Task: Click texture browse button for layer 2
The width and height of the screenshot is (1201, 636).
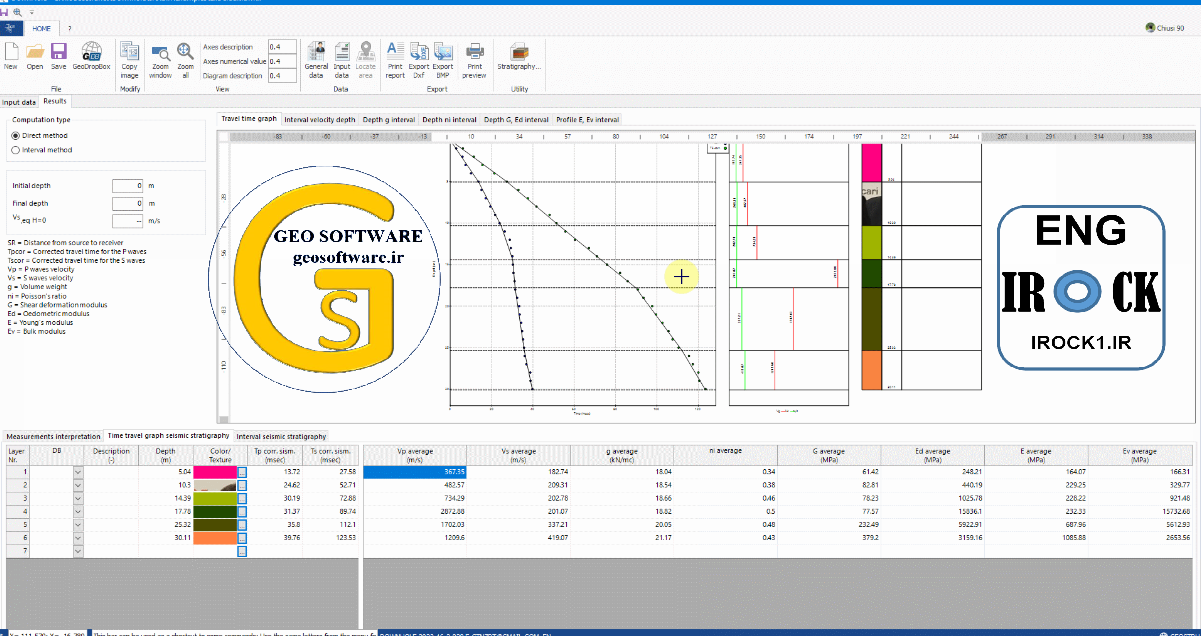Action: 242,484
